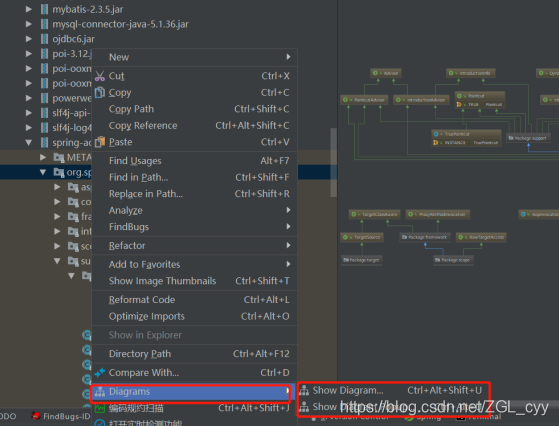
Task: Click the scissors icon beside Cut
Action: [x=100, y=76]
